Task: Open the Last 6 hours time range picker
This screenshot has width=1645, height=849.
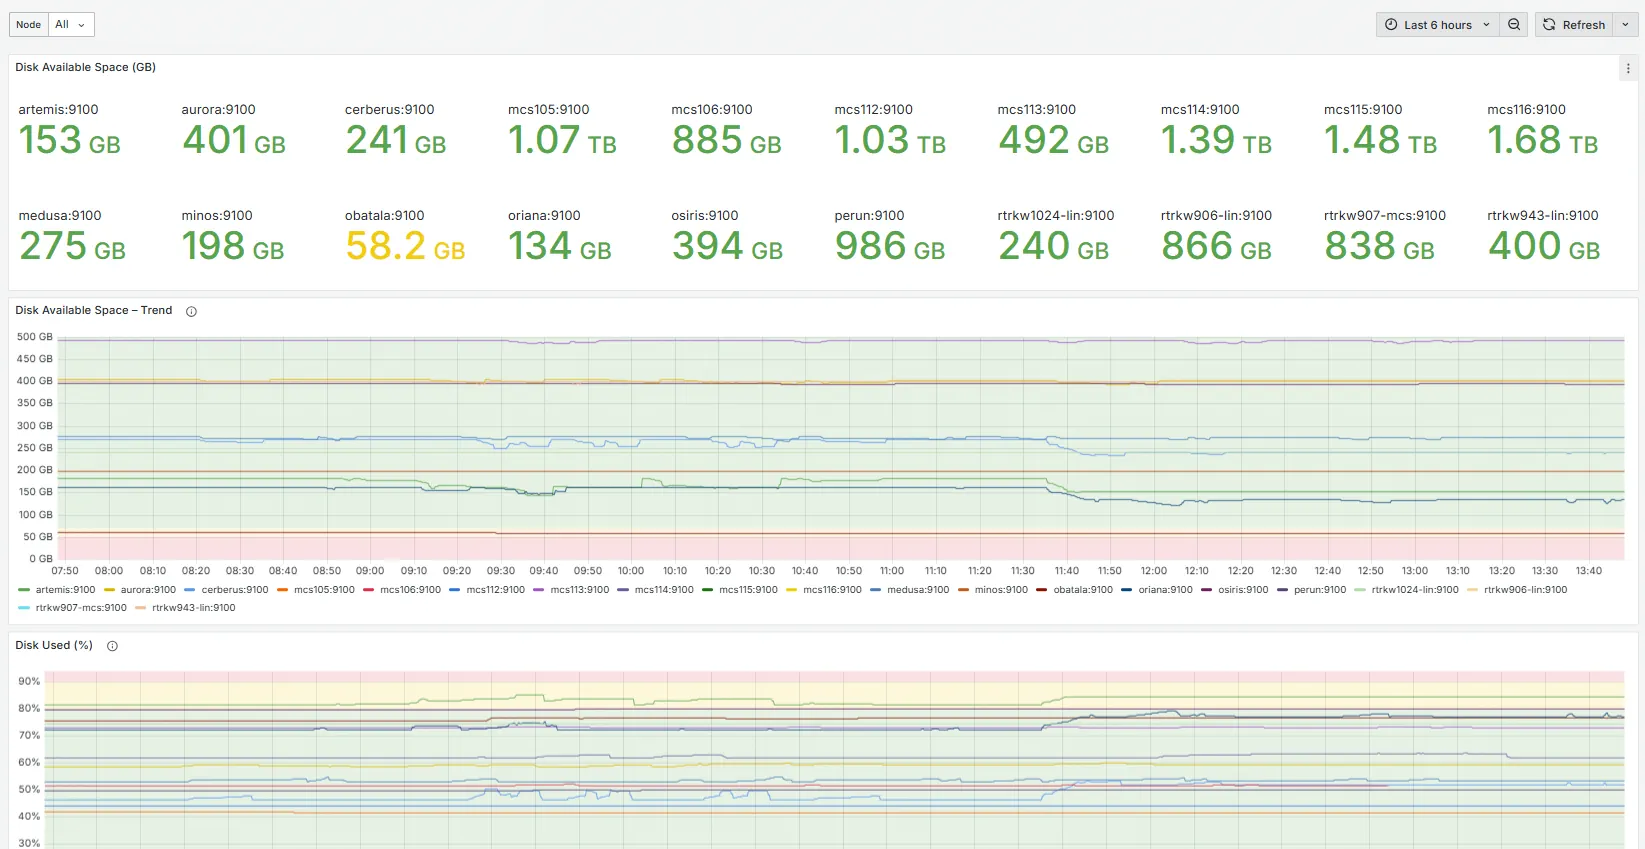Action: [x=1437, y=25]
